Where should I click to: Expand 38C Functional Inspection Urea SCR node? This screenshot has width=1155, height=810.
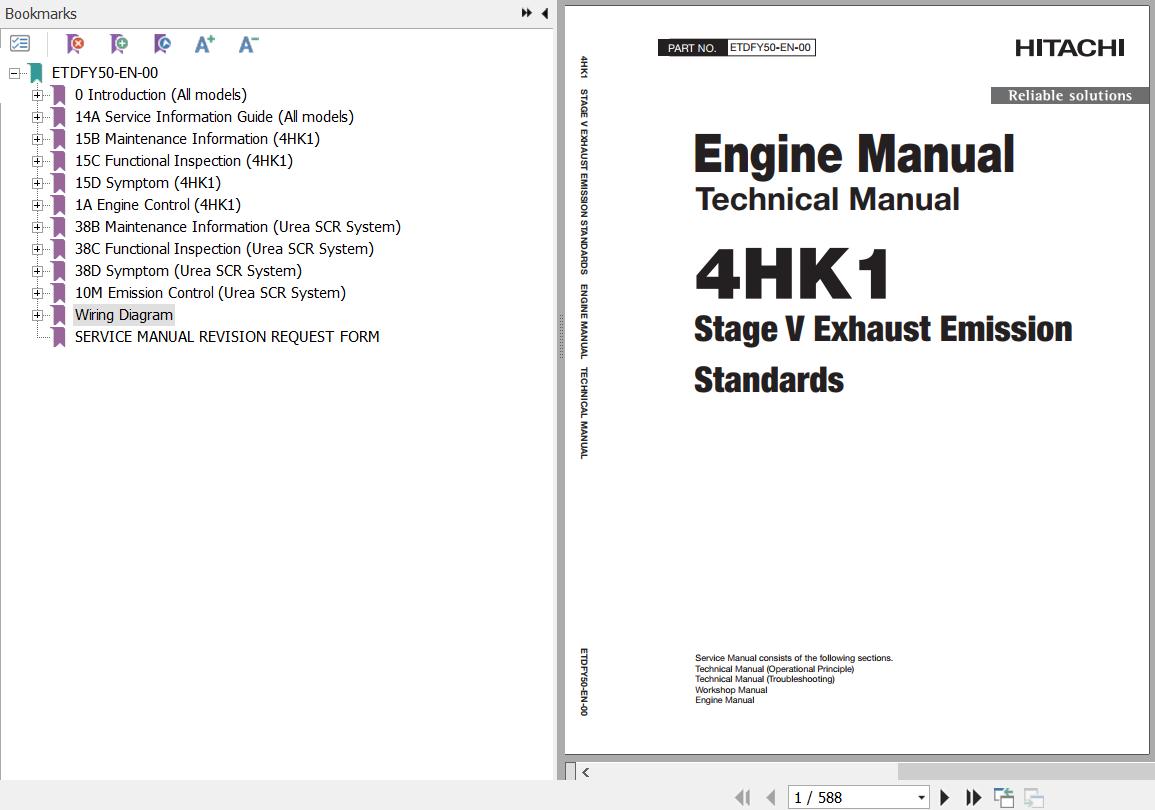(37, 250)
